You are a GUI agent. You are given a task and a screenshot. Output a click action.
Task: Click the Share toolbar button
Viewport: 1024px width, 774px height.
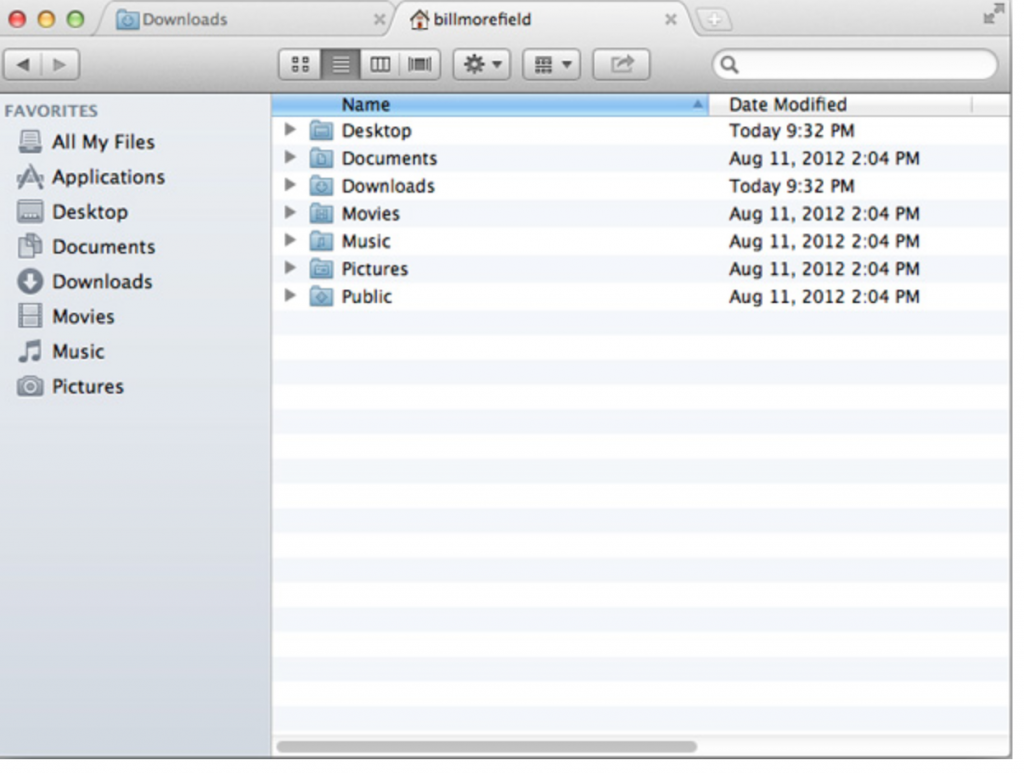tap(621, 65)
